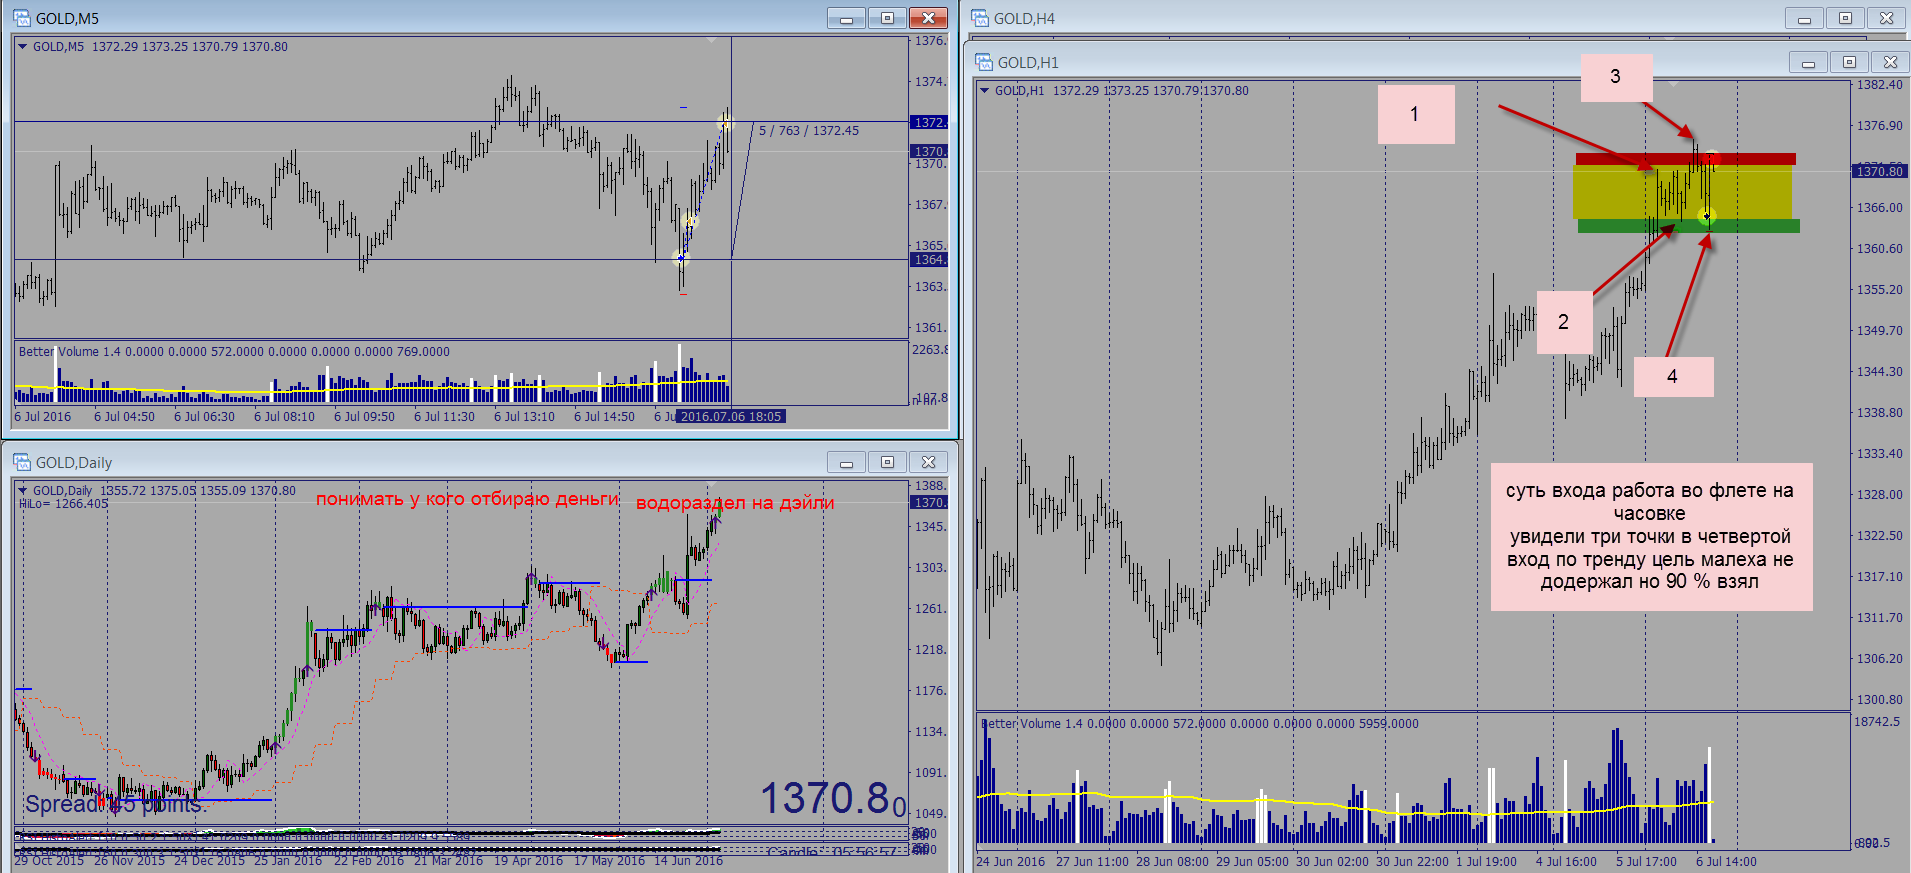The width and height of the screenshot is (1911, 873).
Task: Click the large 1370.80 price display in Daily chart
Action: [x=834, y=799]
